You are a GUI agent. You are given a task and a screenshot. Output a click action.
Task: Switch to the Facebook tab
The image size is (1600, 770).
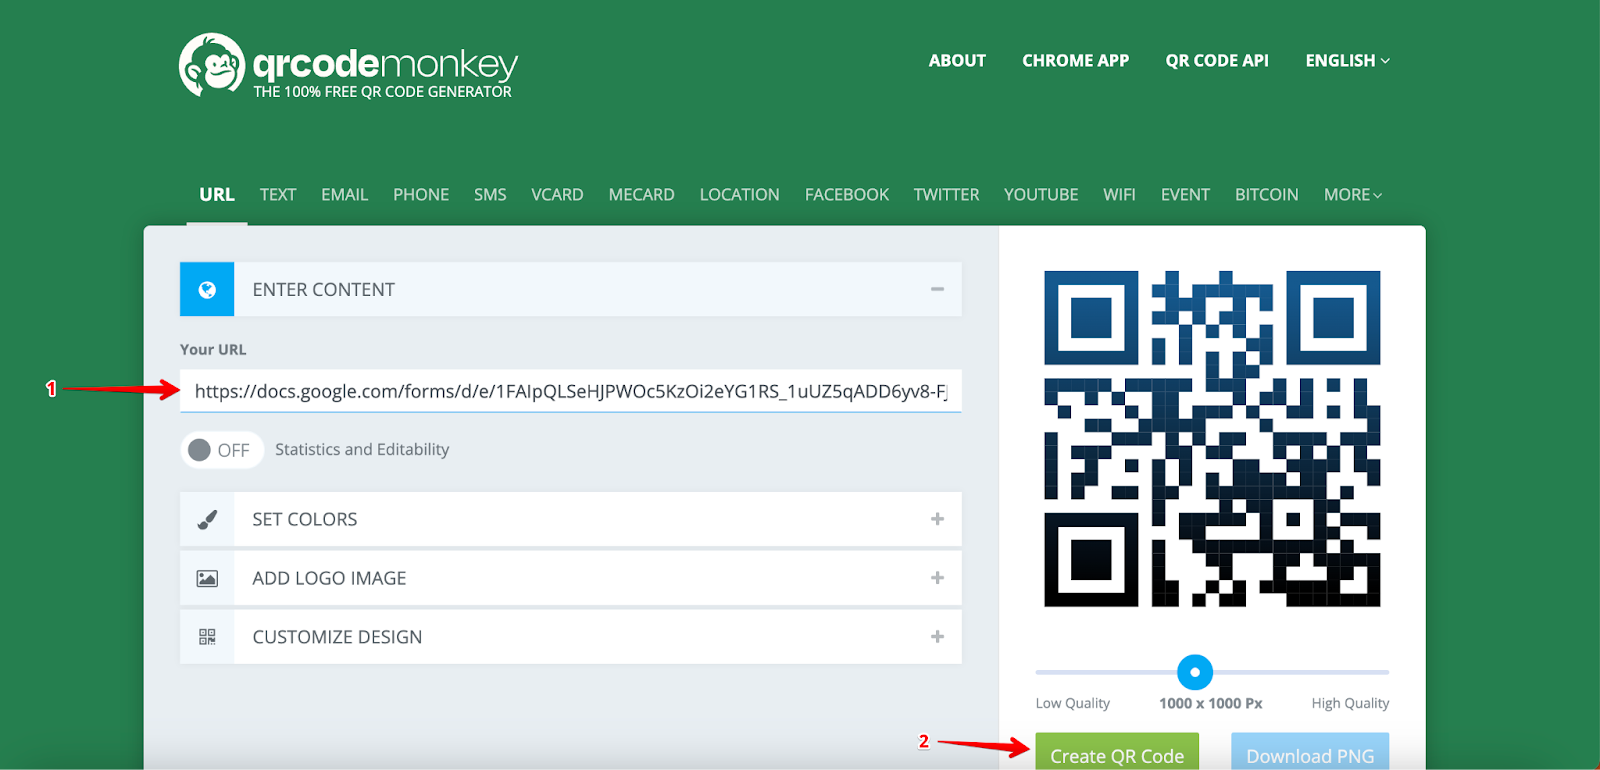click(847, 195)
